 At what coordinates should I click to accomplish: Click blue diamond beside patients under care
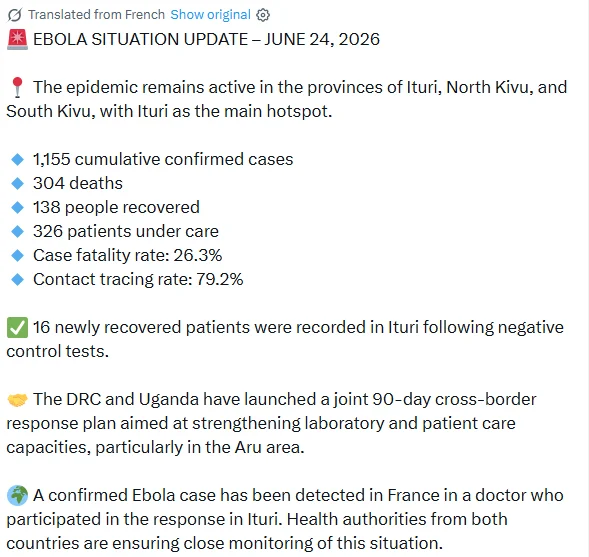(x=17, y=231)
